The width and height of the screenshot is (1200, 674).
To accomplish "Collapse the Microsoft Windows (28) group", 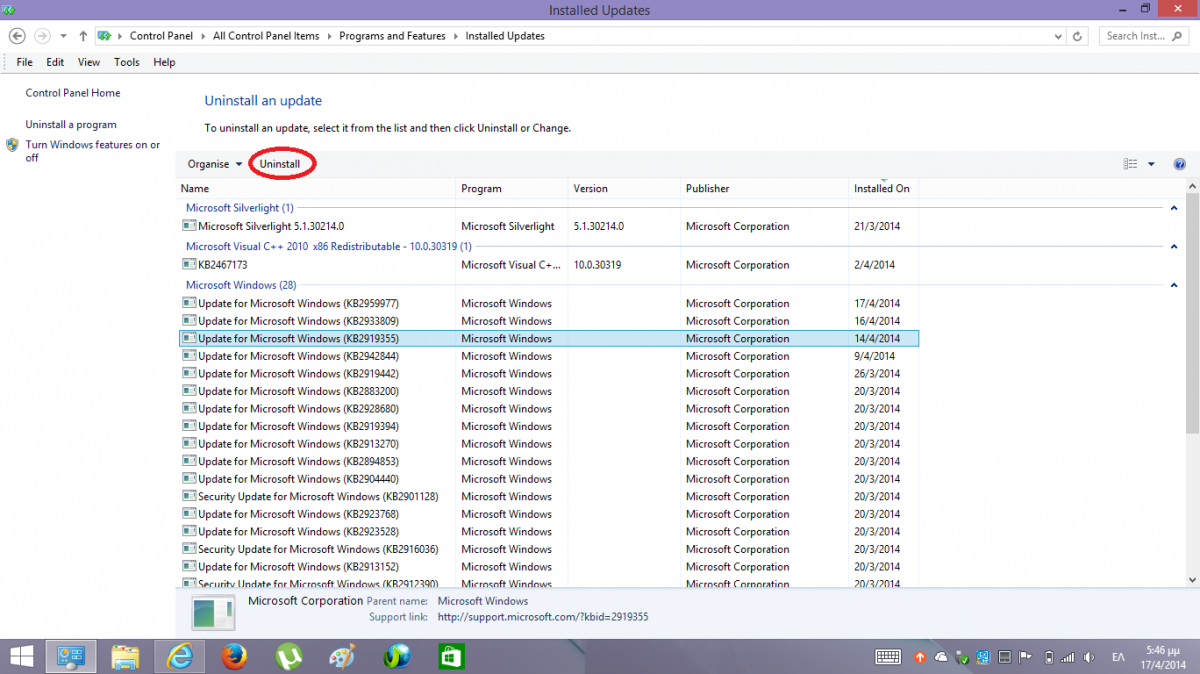I will tap(1173, 285).
